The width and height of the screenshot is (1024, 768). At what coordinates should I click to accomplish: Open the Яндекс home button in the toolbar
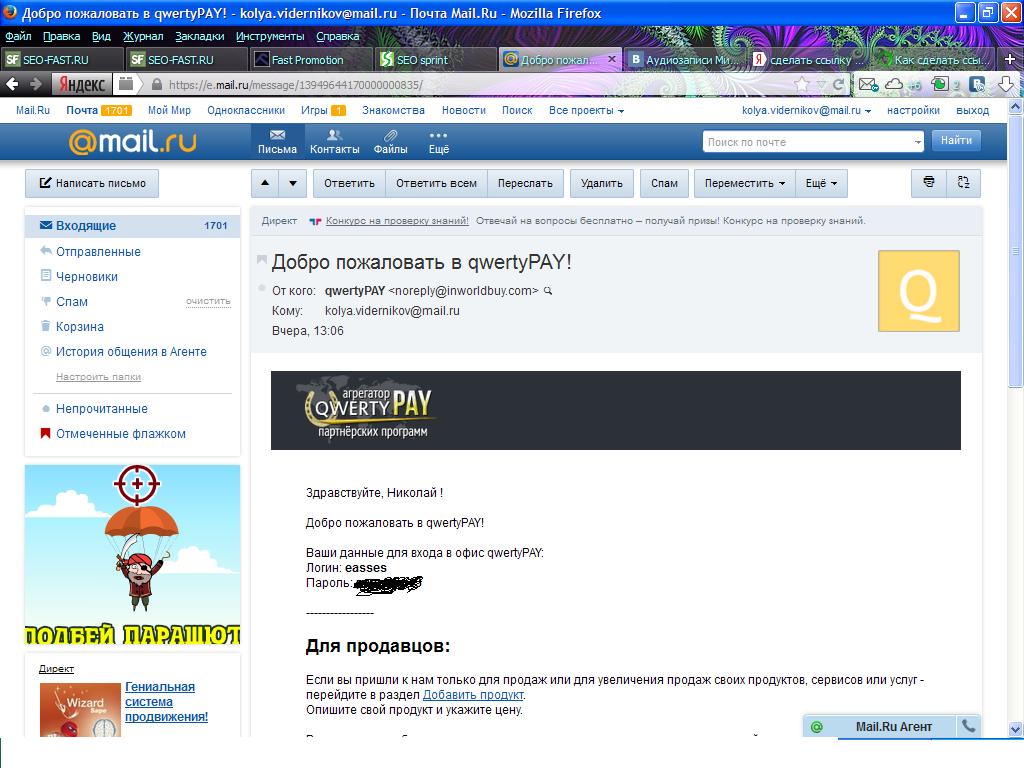click(x=82, y=84)
